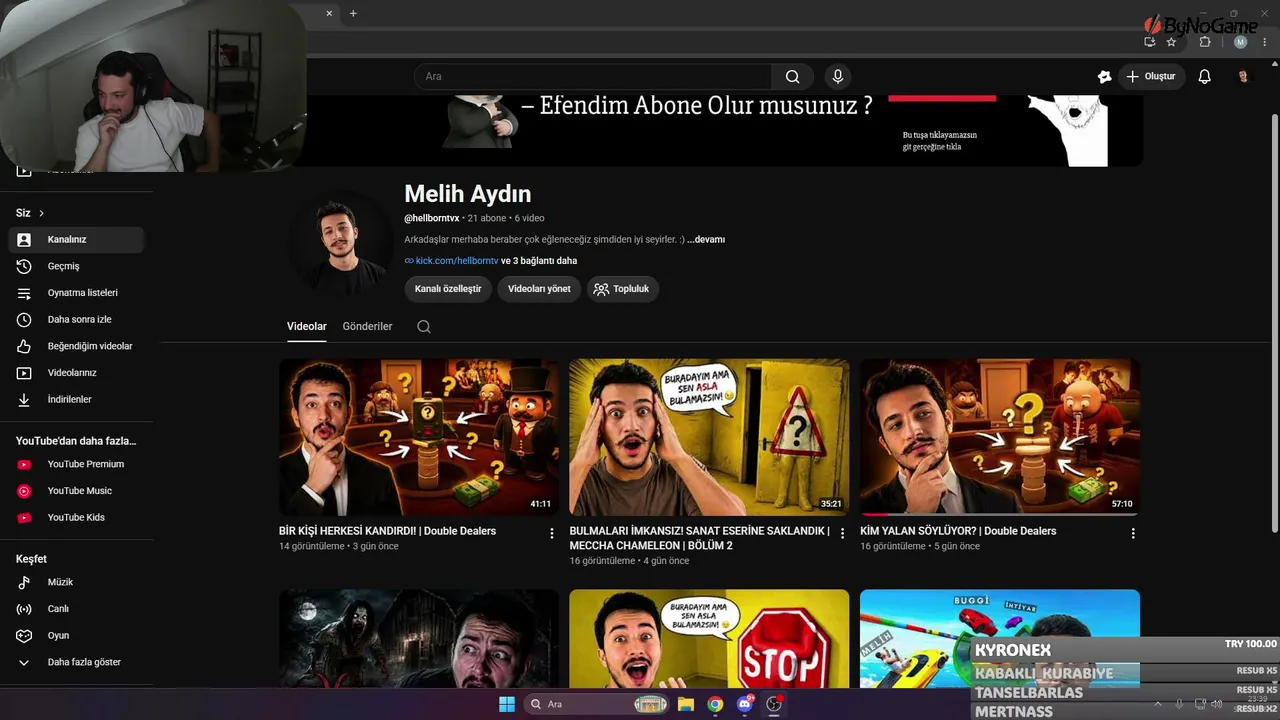Start voice search with the microphone icon
Screen dimensions: 1280x720
click(838, 77)
